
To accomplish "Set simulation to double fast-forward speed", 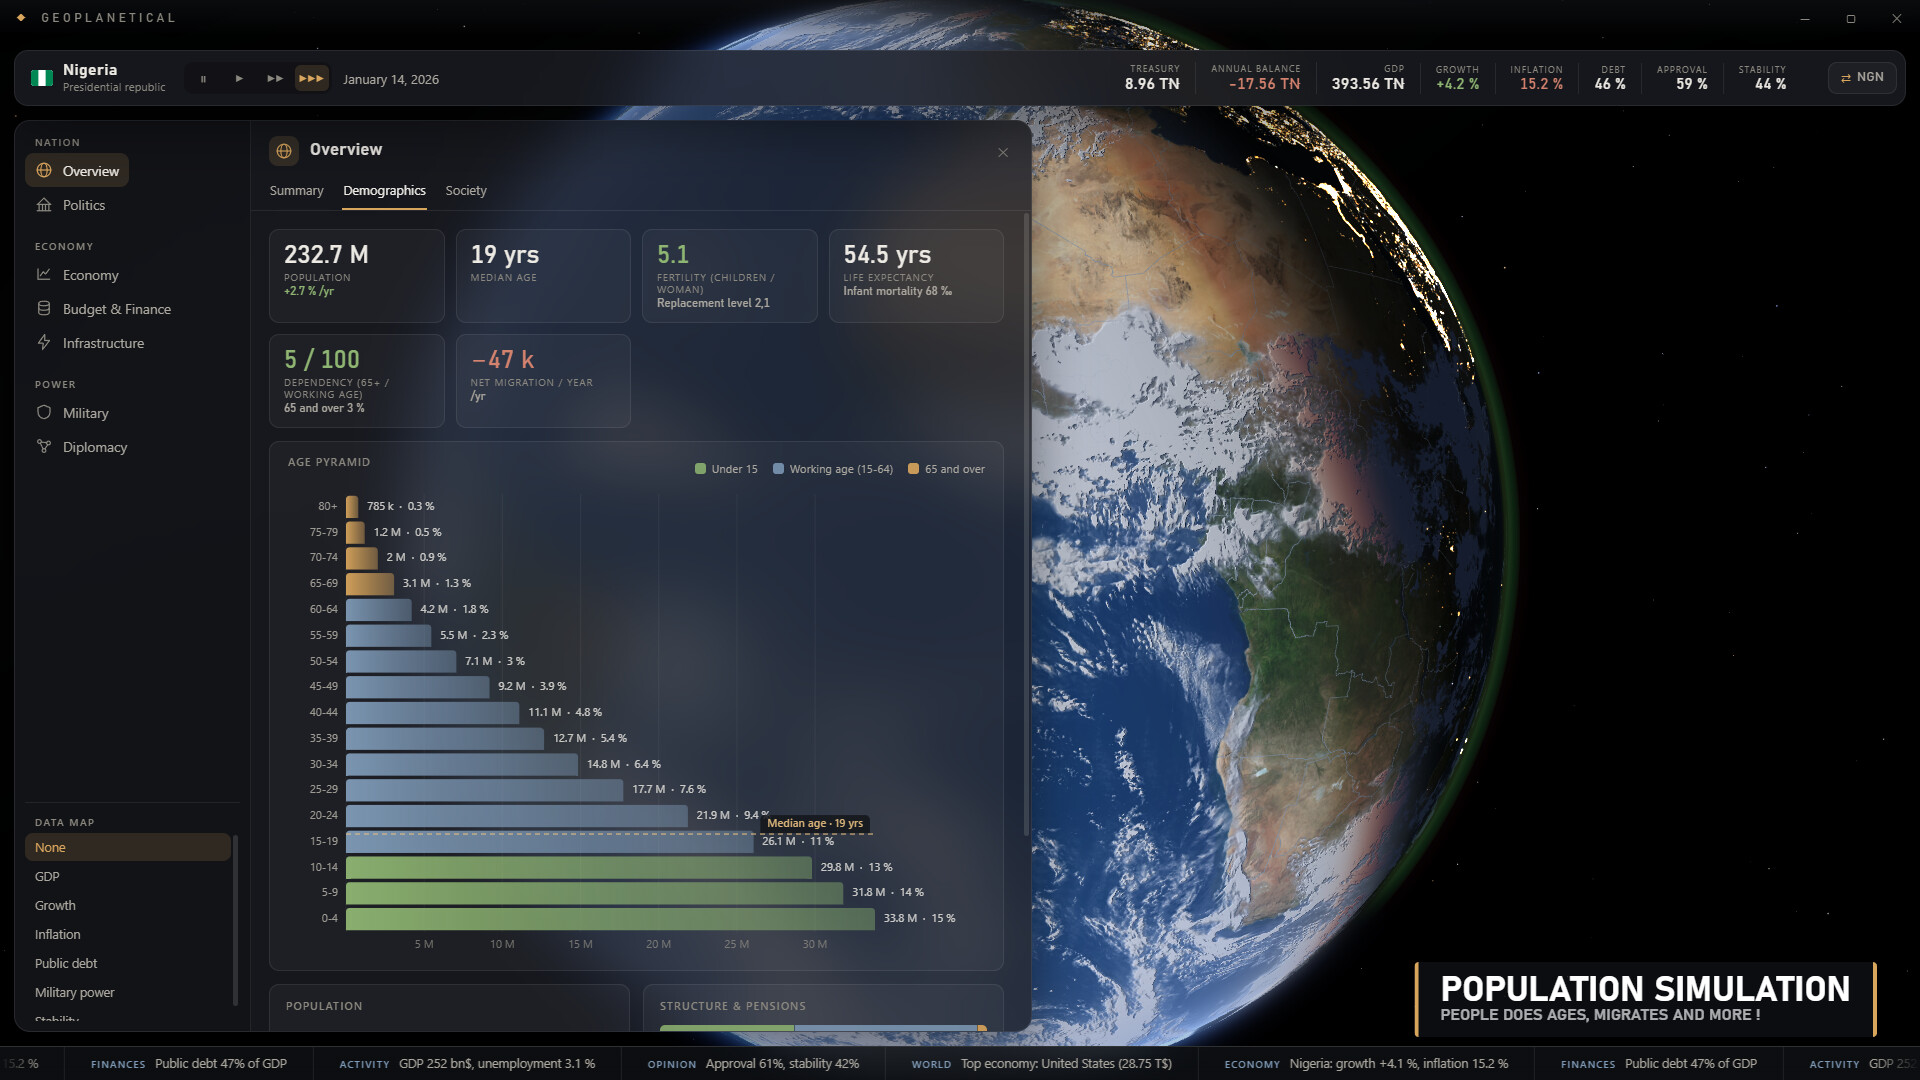I will [274, 79].
